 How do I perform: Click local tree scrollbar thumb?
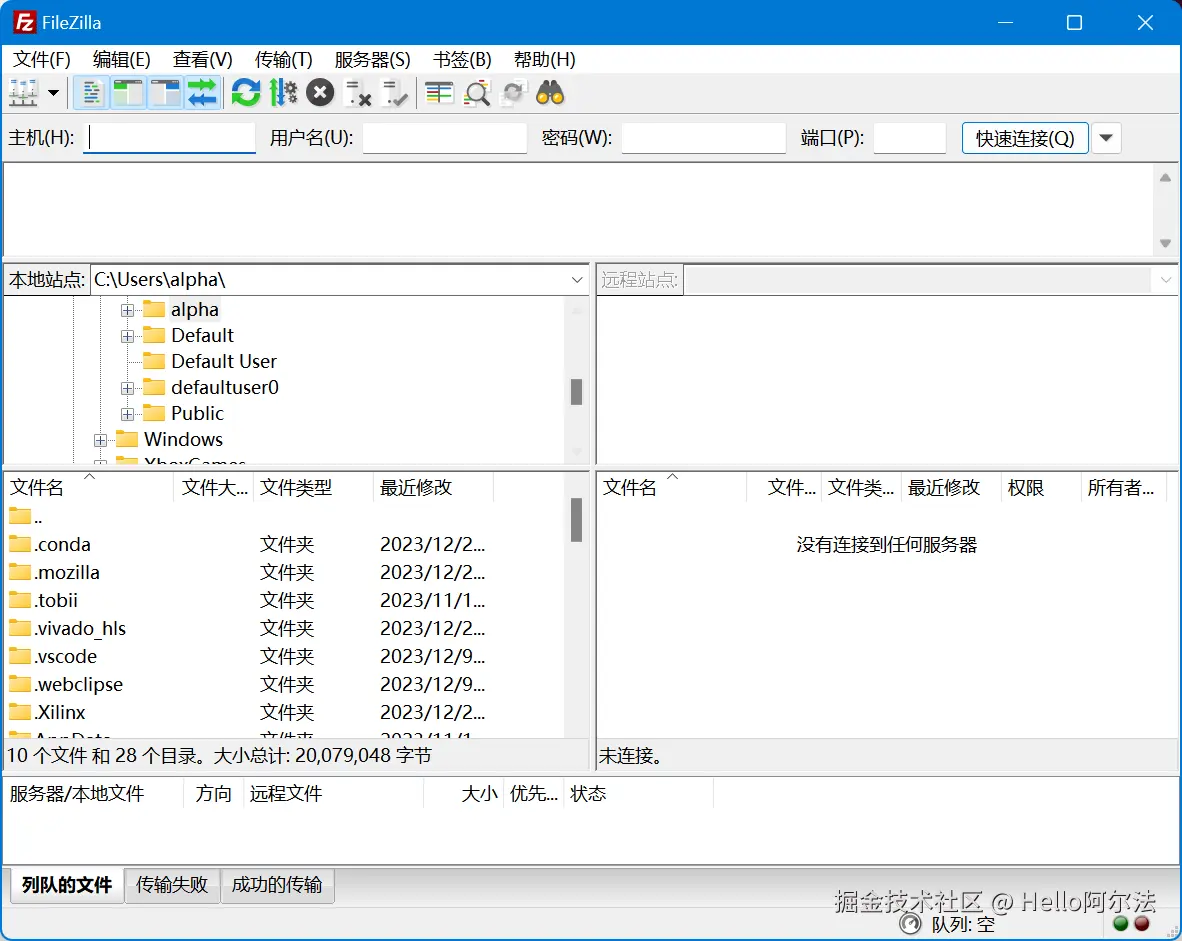click(x=577, y=391)
